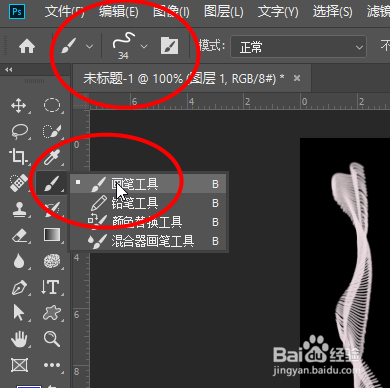This screenshot has height=388, width=390.
Task: Select the Custom Shape tool
Action: (x=52, y=313)
